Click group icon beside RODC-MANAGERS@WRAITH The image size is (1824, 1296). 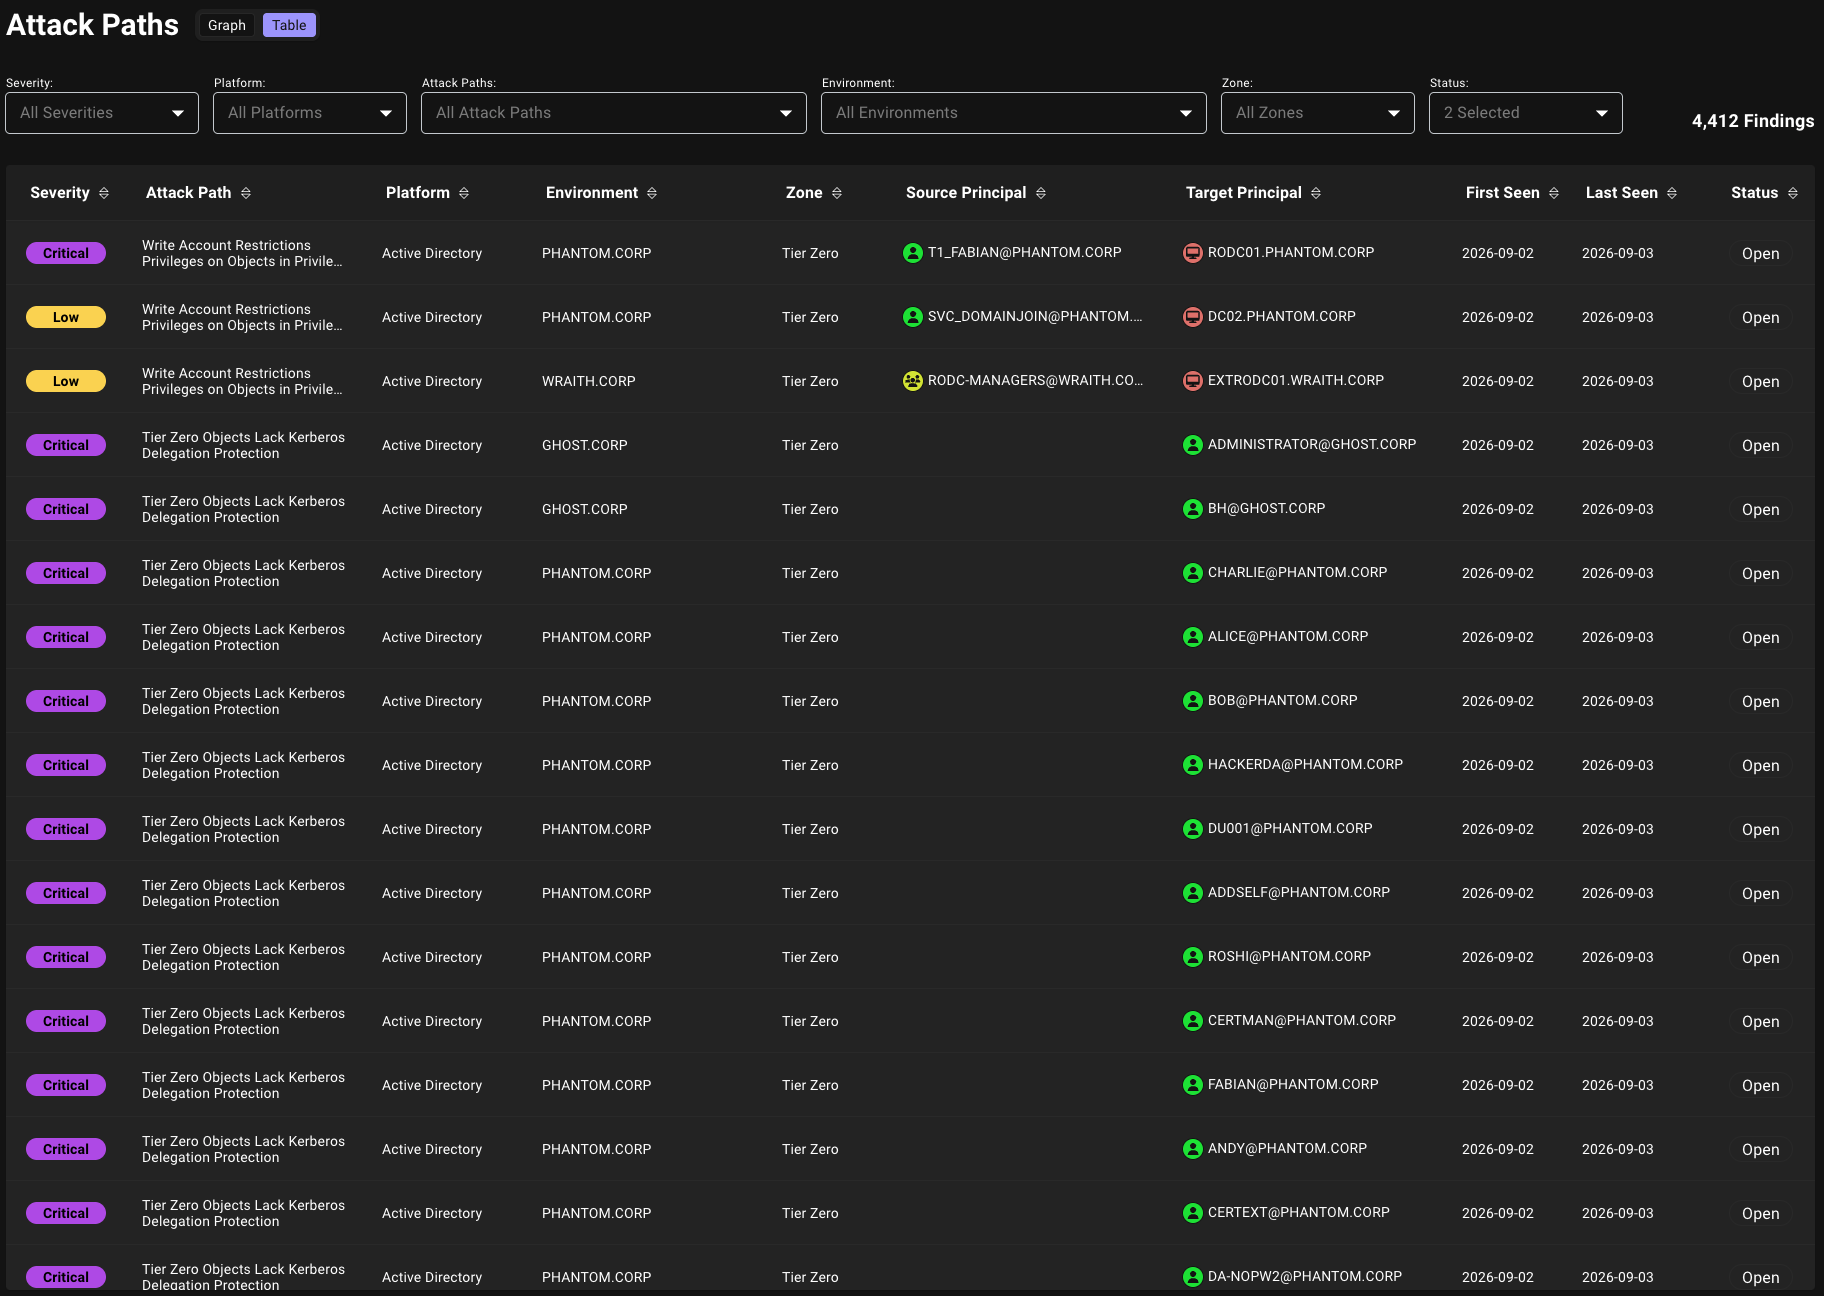(x=913, y=381)
